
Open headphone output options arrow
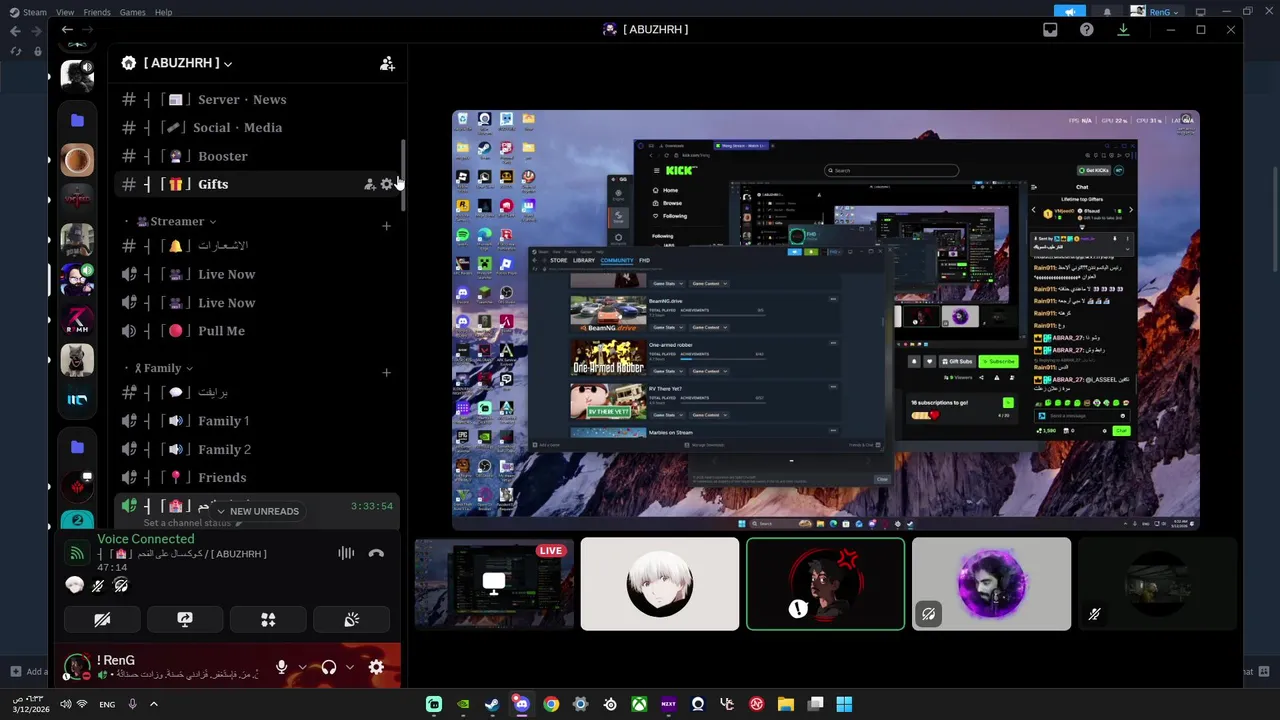[x=349, y=667]
